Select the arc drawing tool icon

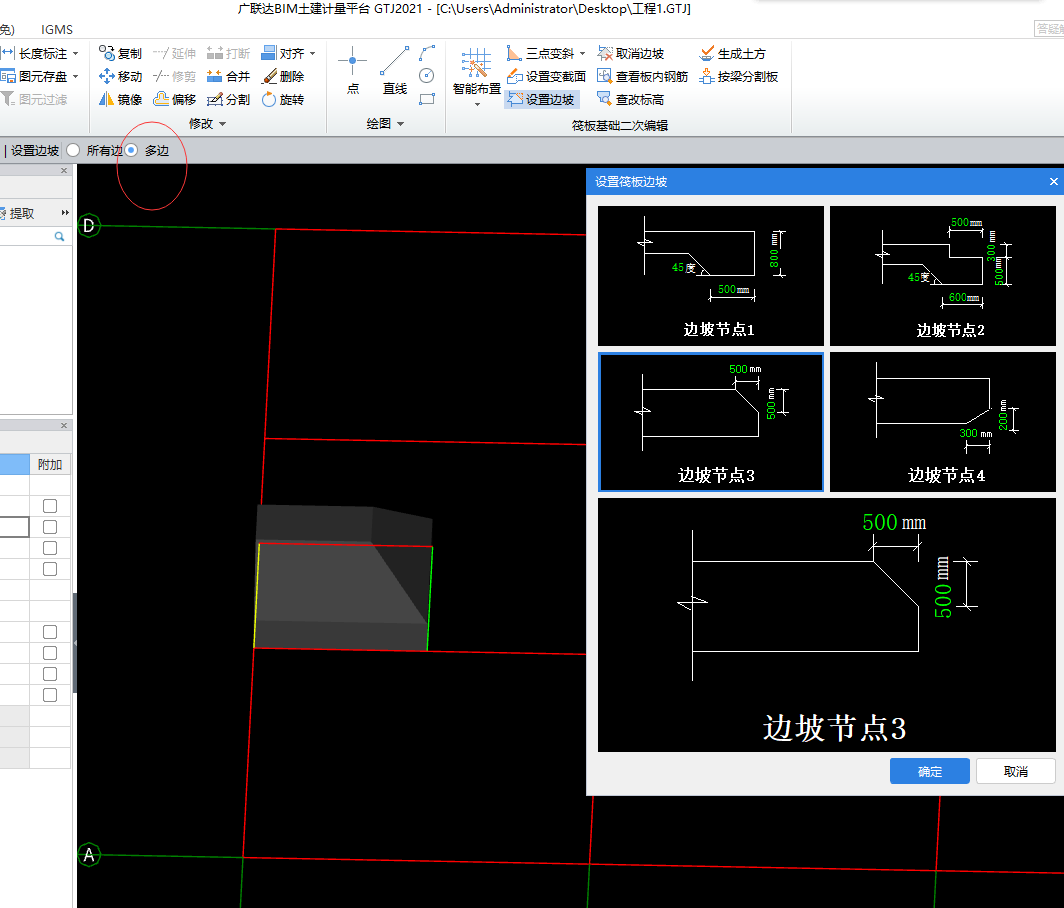pyautogui.click(x=427, y=53)
